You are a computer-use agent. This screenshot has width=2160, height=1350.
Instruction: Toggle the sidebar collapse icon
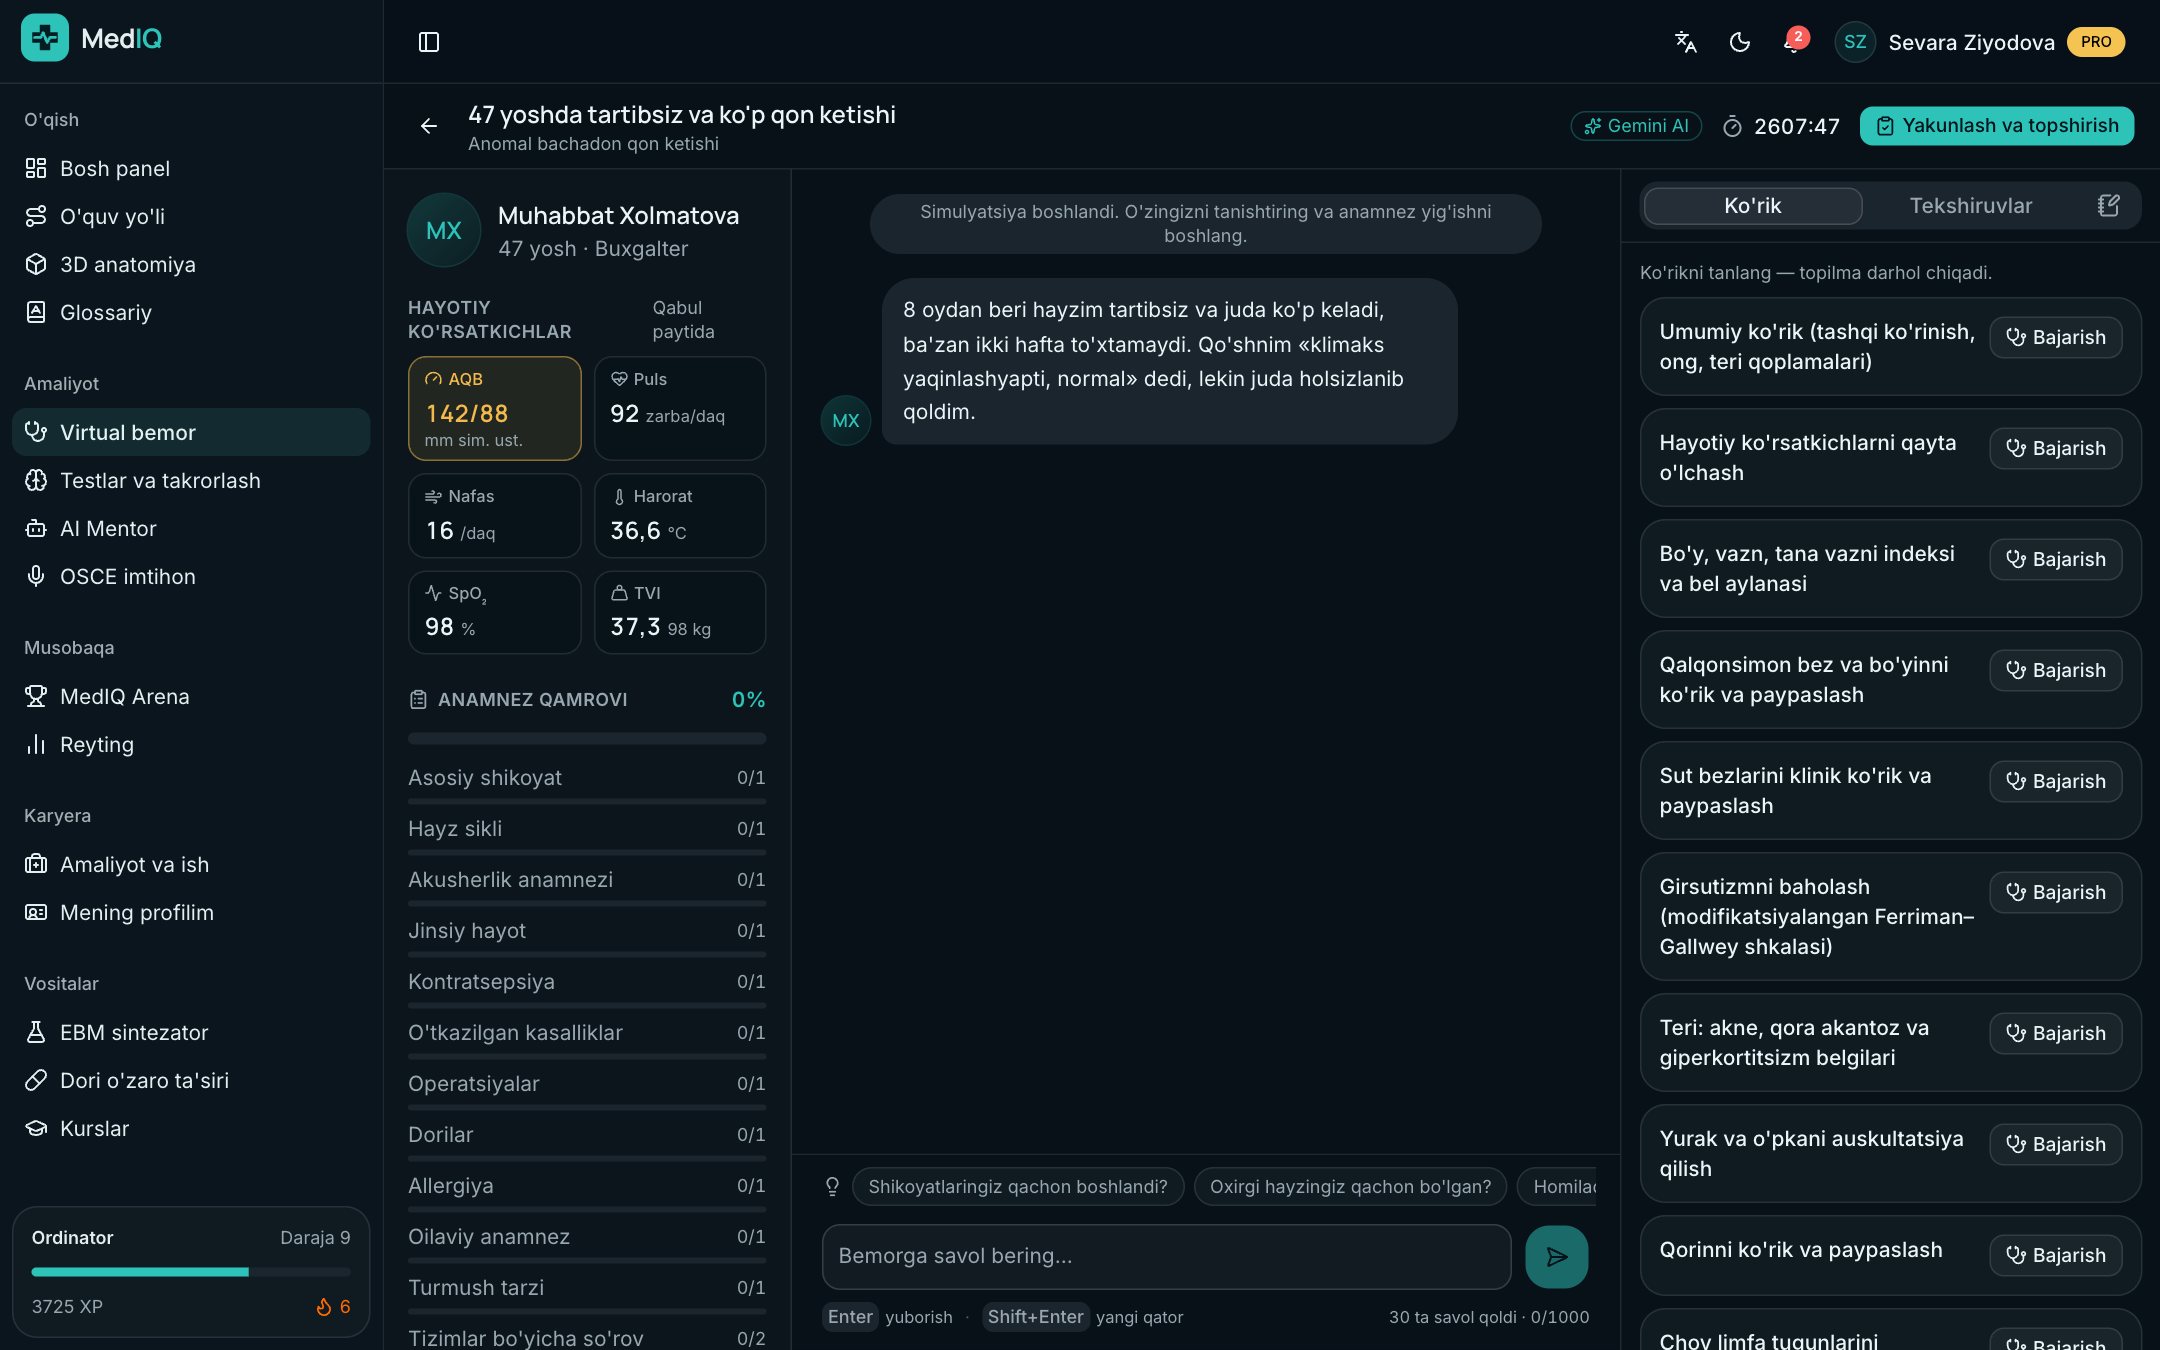point(428,42)
